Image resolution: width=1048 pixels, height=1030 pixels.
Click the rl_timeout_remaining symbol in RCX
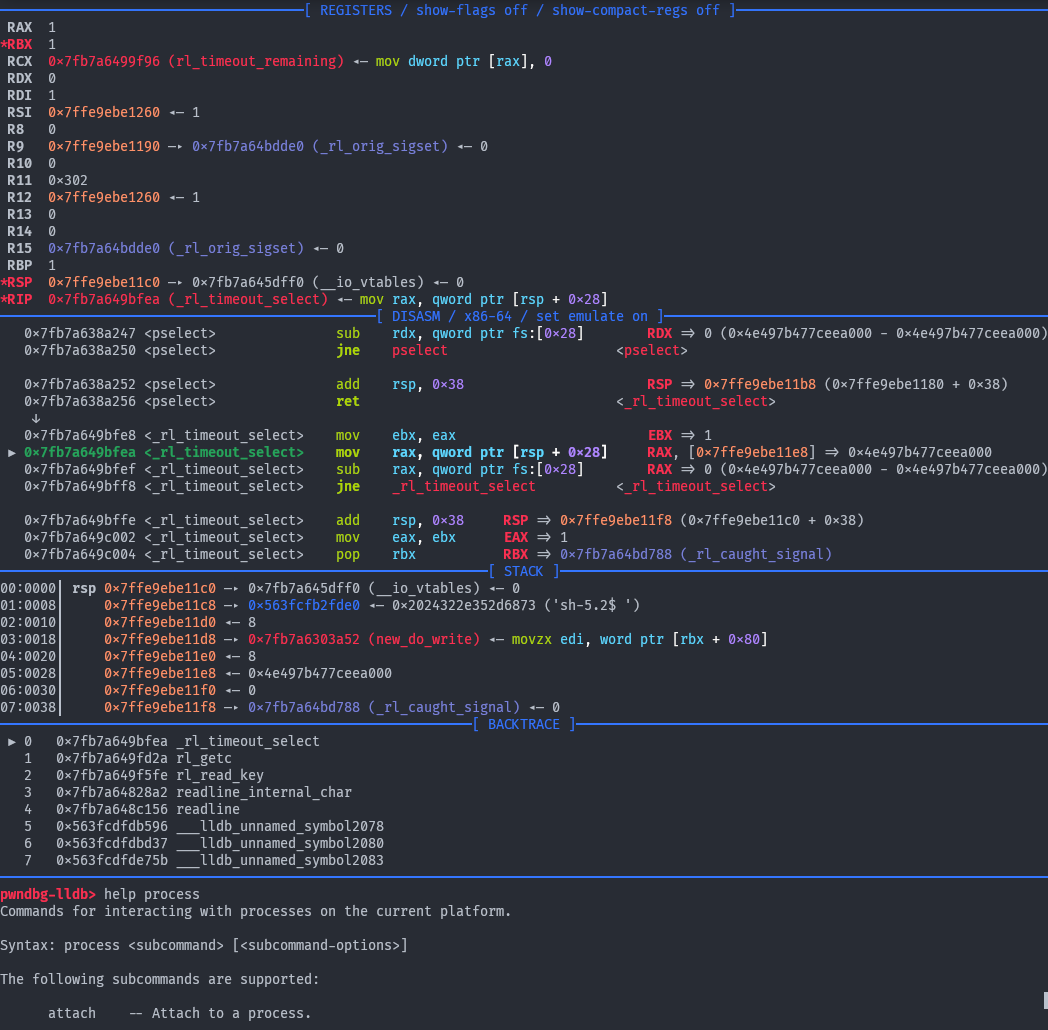(x=256, y=61)
